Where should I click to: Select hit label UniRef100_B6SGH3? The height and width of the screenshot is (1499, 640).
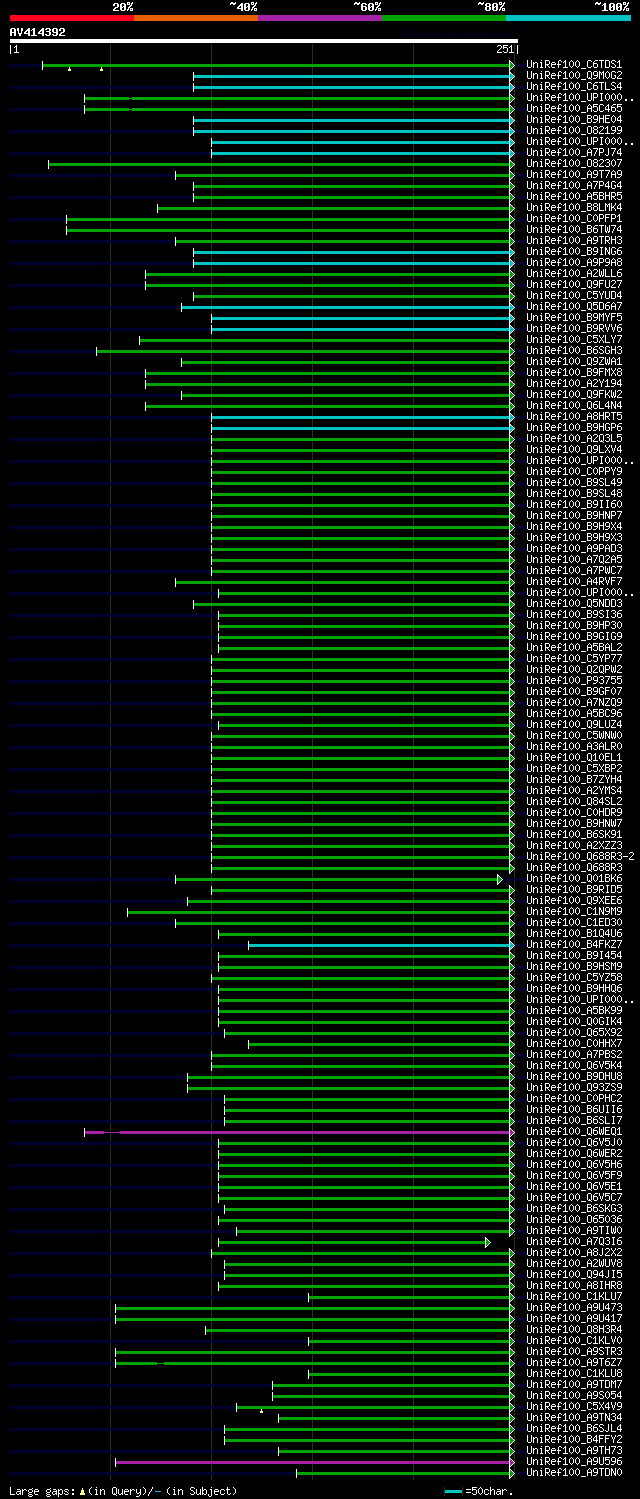pos(574,351)
